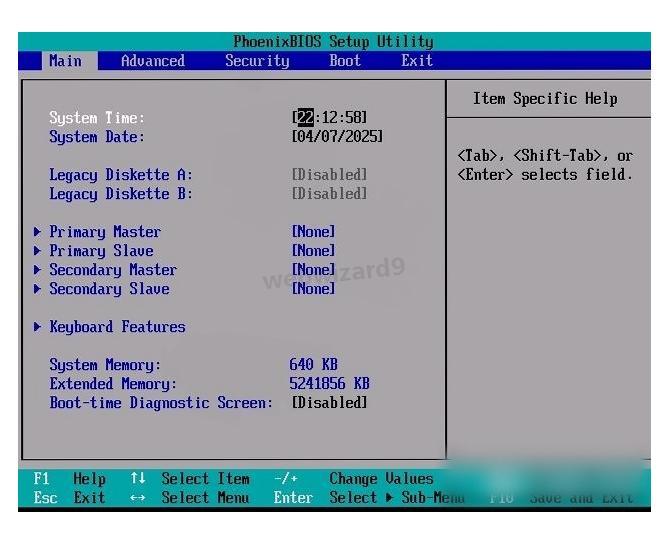Select the System Date value field
Screen dimensions: 669x544
pos(337,137)
